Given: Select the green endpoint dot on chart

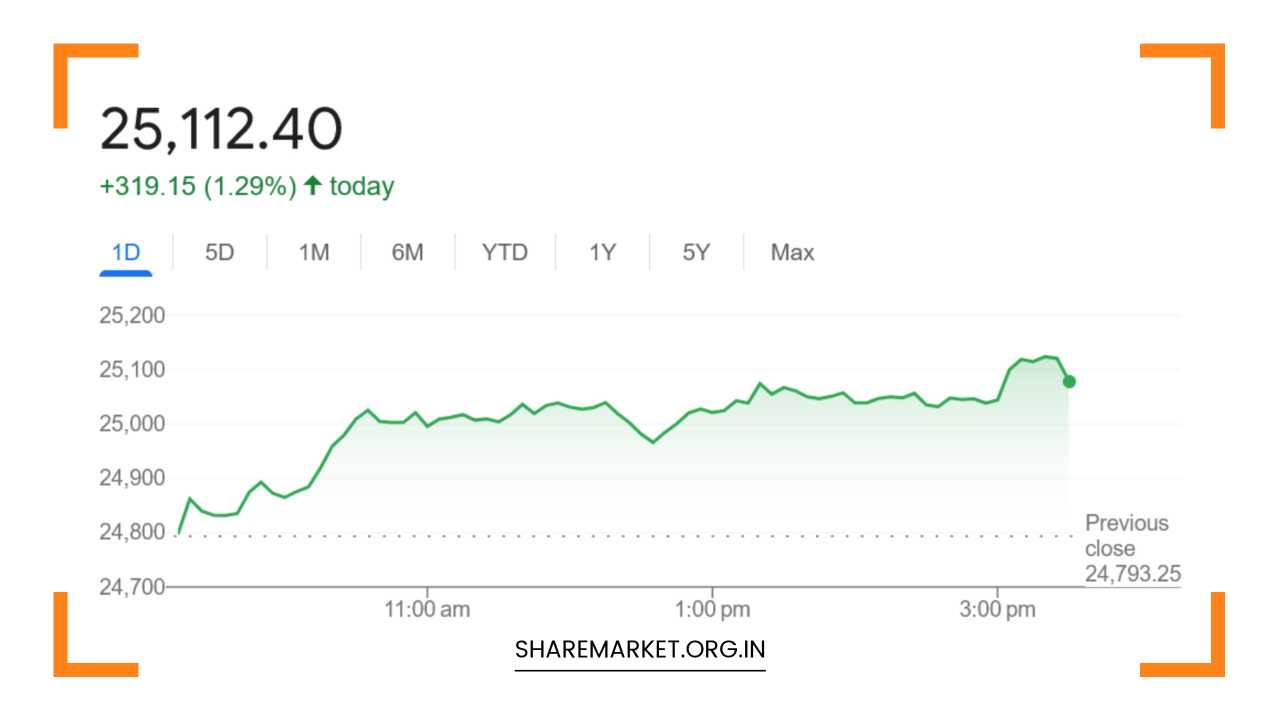Looking at the screenshot, I should click(x=1068, y=381).
